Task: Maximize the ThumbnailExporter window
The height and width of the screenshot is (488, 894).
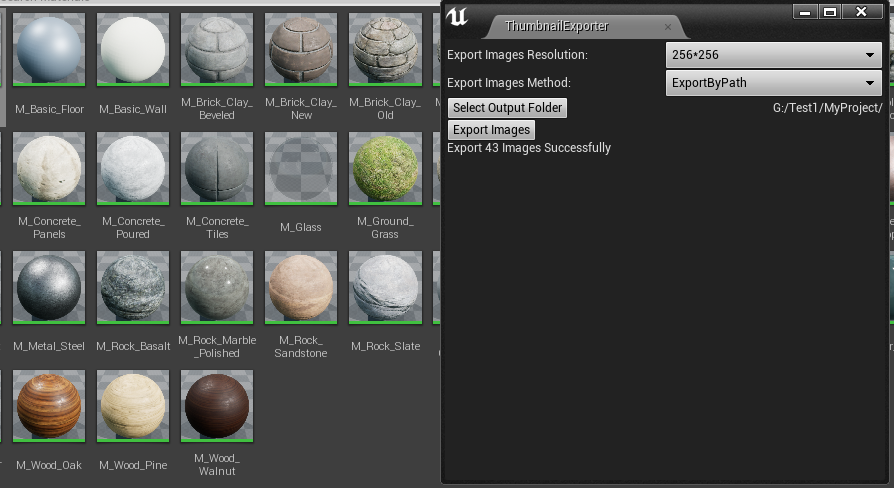Action: click(830, 11)
